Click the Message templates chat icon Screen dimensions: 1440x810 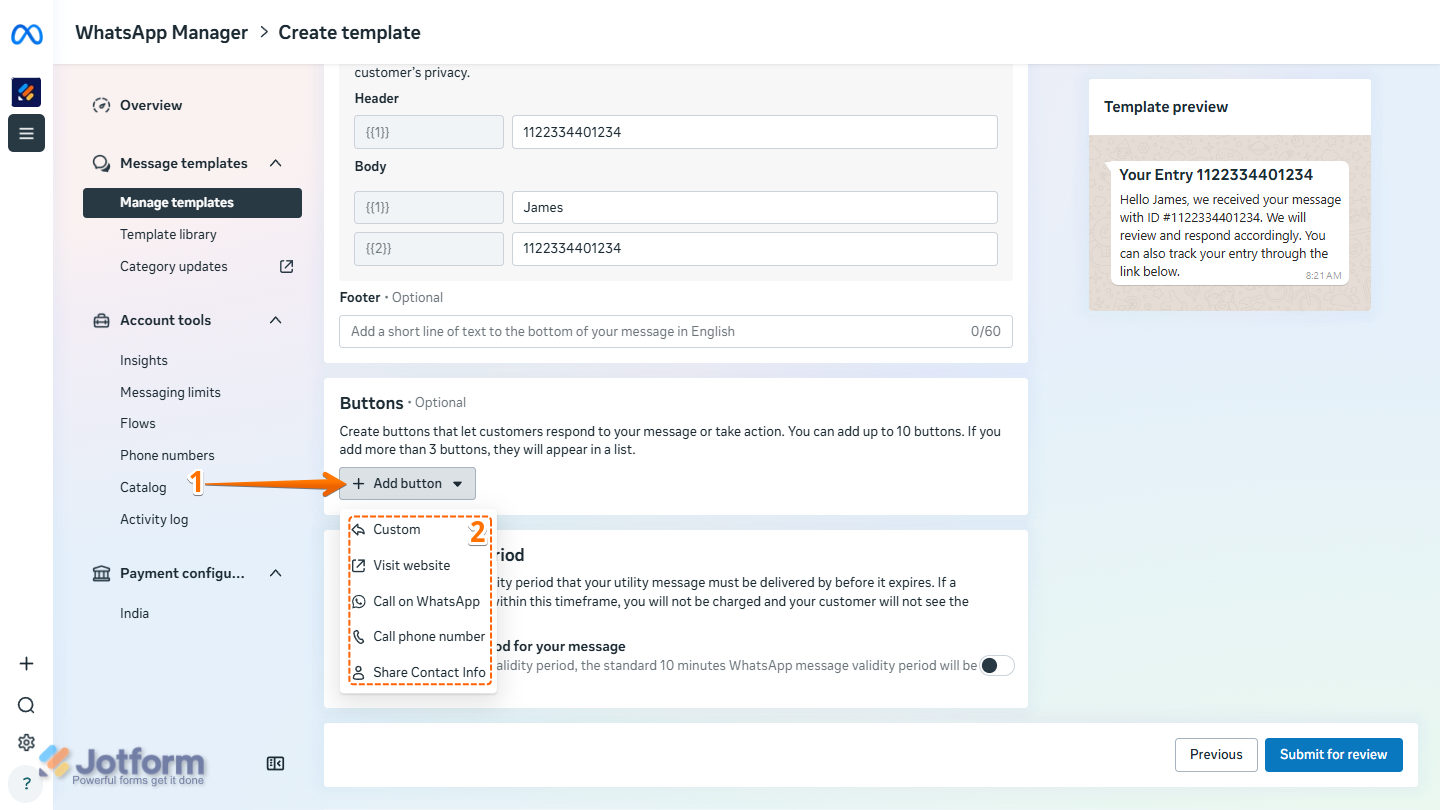pos(101,163)
